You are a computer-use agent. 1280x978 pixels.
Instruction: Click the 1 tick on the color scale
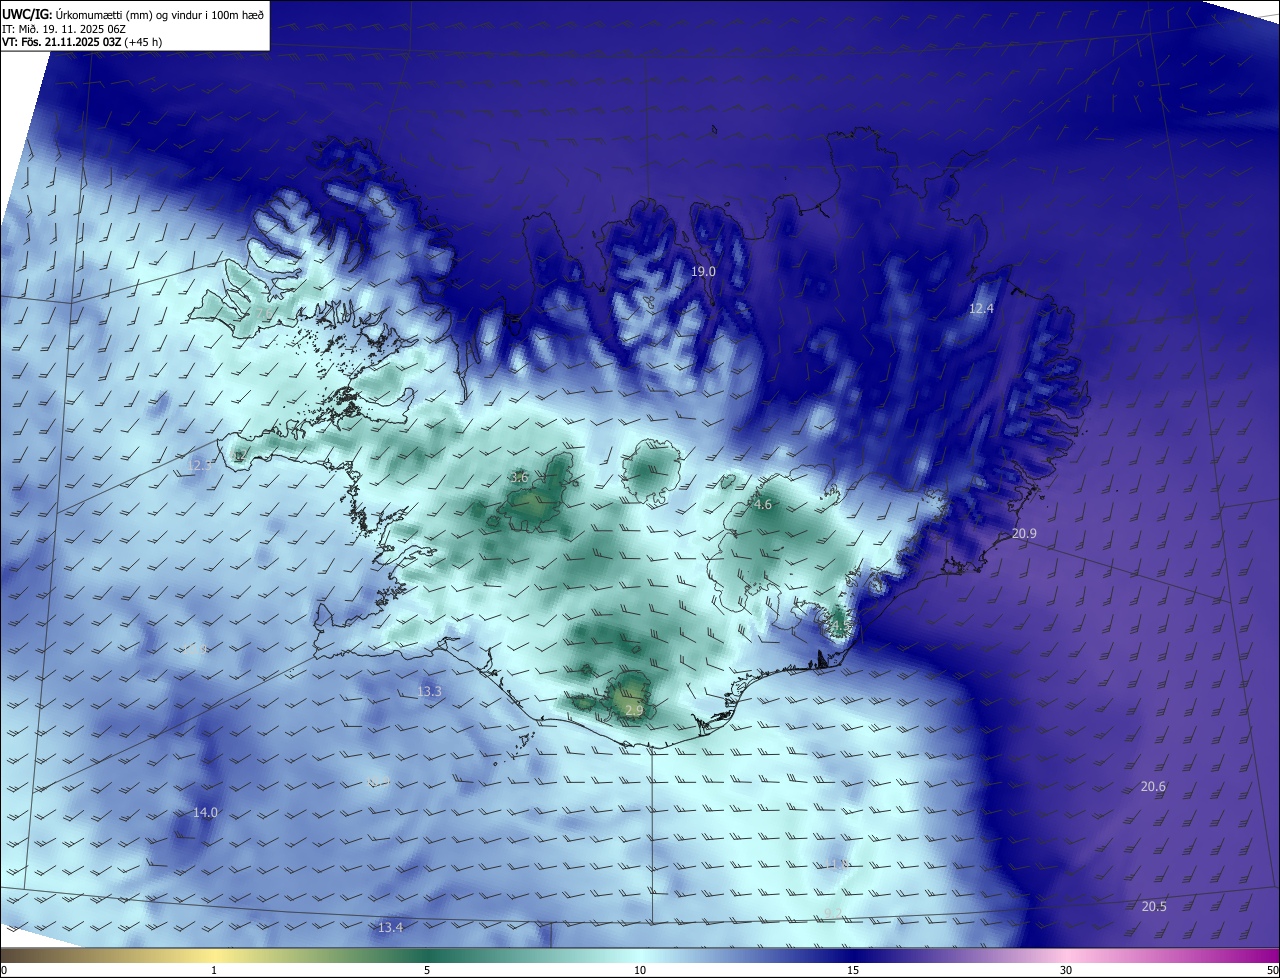215,970
